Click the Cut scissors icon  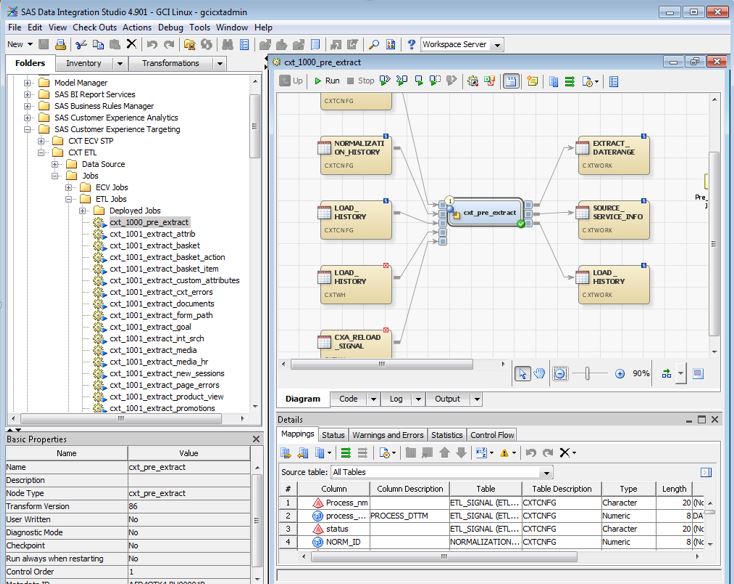coord(81,44)
